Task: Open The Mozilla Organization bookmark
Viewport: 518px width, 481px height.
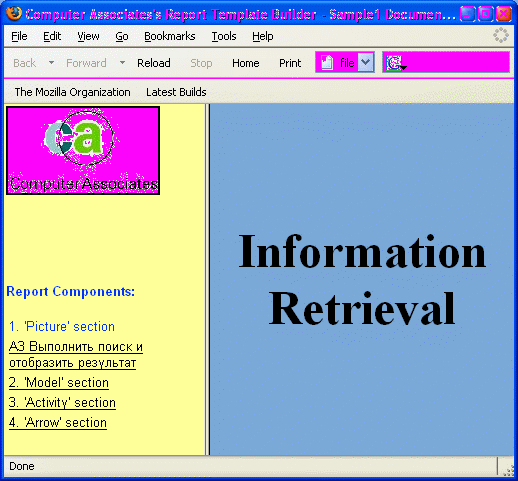Action: pyautogui.click(x=73, y=92)
